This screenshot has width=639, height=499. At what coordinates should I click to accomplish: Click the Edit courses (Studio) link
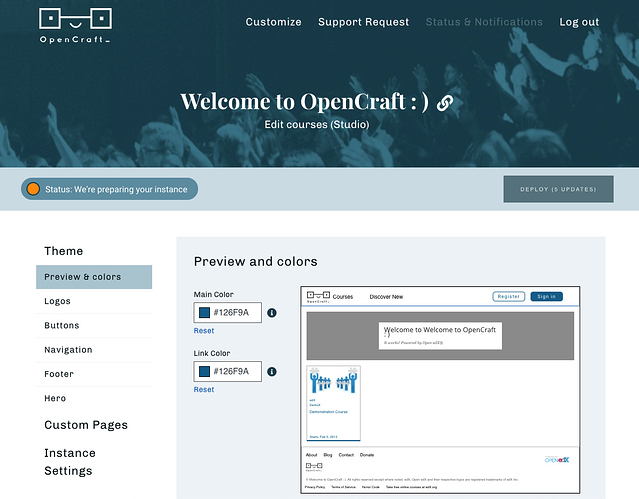point(317,124)
